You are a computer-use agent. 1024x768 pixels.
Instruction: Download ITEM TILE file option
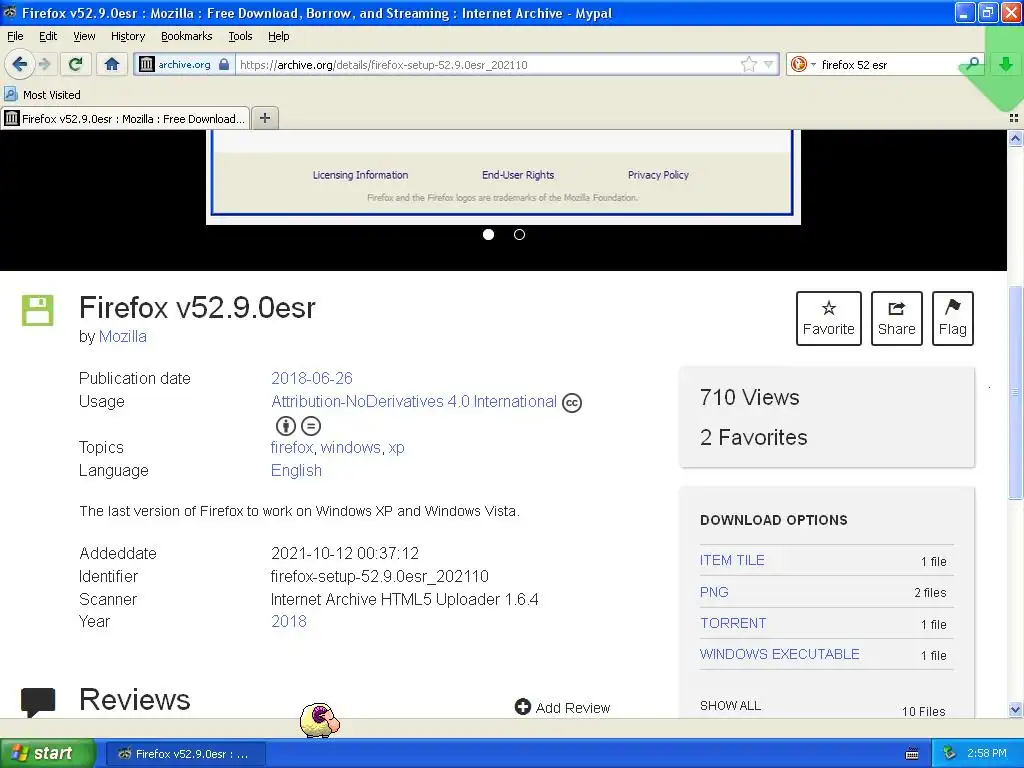(732, 560)
